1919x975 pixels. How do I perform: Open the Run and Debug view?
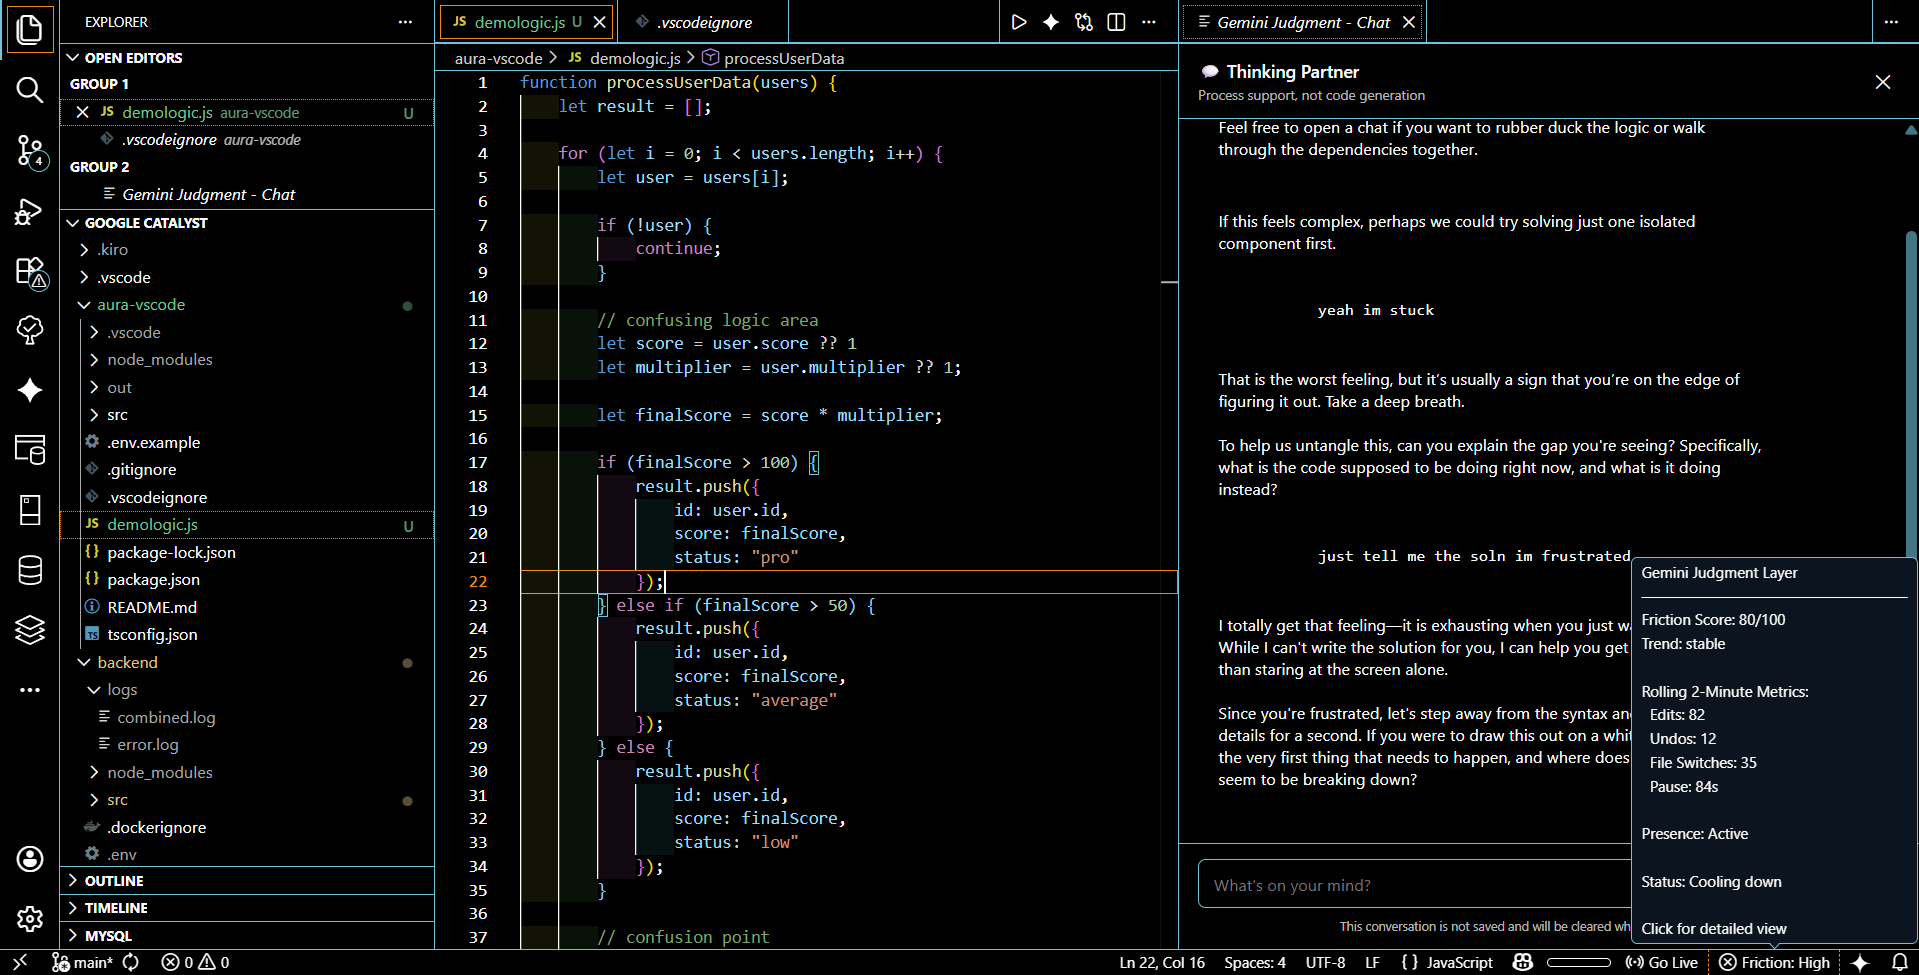pos(30,211)
